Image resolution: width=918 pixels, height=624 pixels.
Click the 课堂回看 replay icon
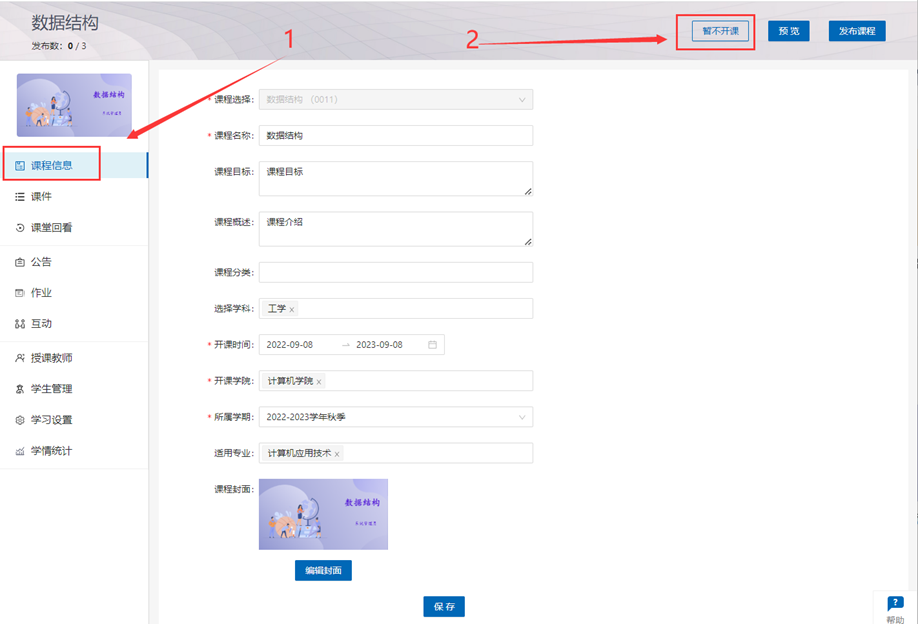(20, 228)
